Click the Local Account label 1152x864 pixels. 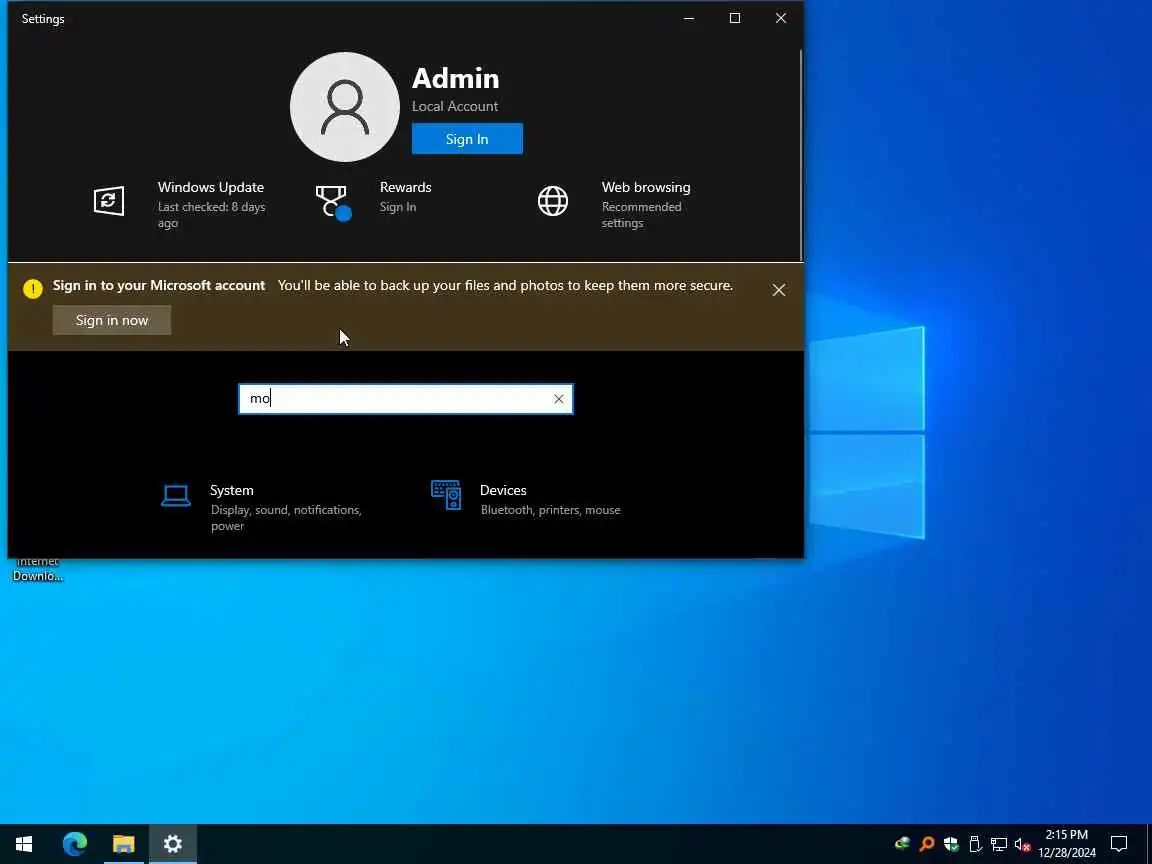[x=455, y=107]
